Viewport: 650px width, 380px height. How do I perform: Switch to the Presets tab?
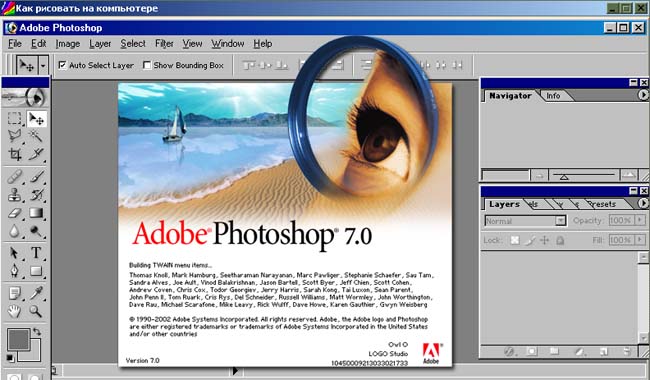603,204
